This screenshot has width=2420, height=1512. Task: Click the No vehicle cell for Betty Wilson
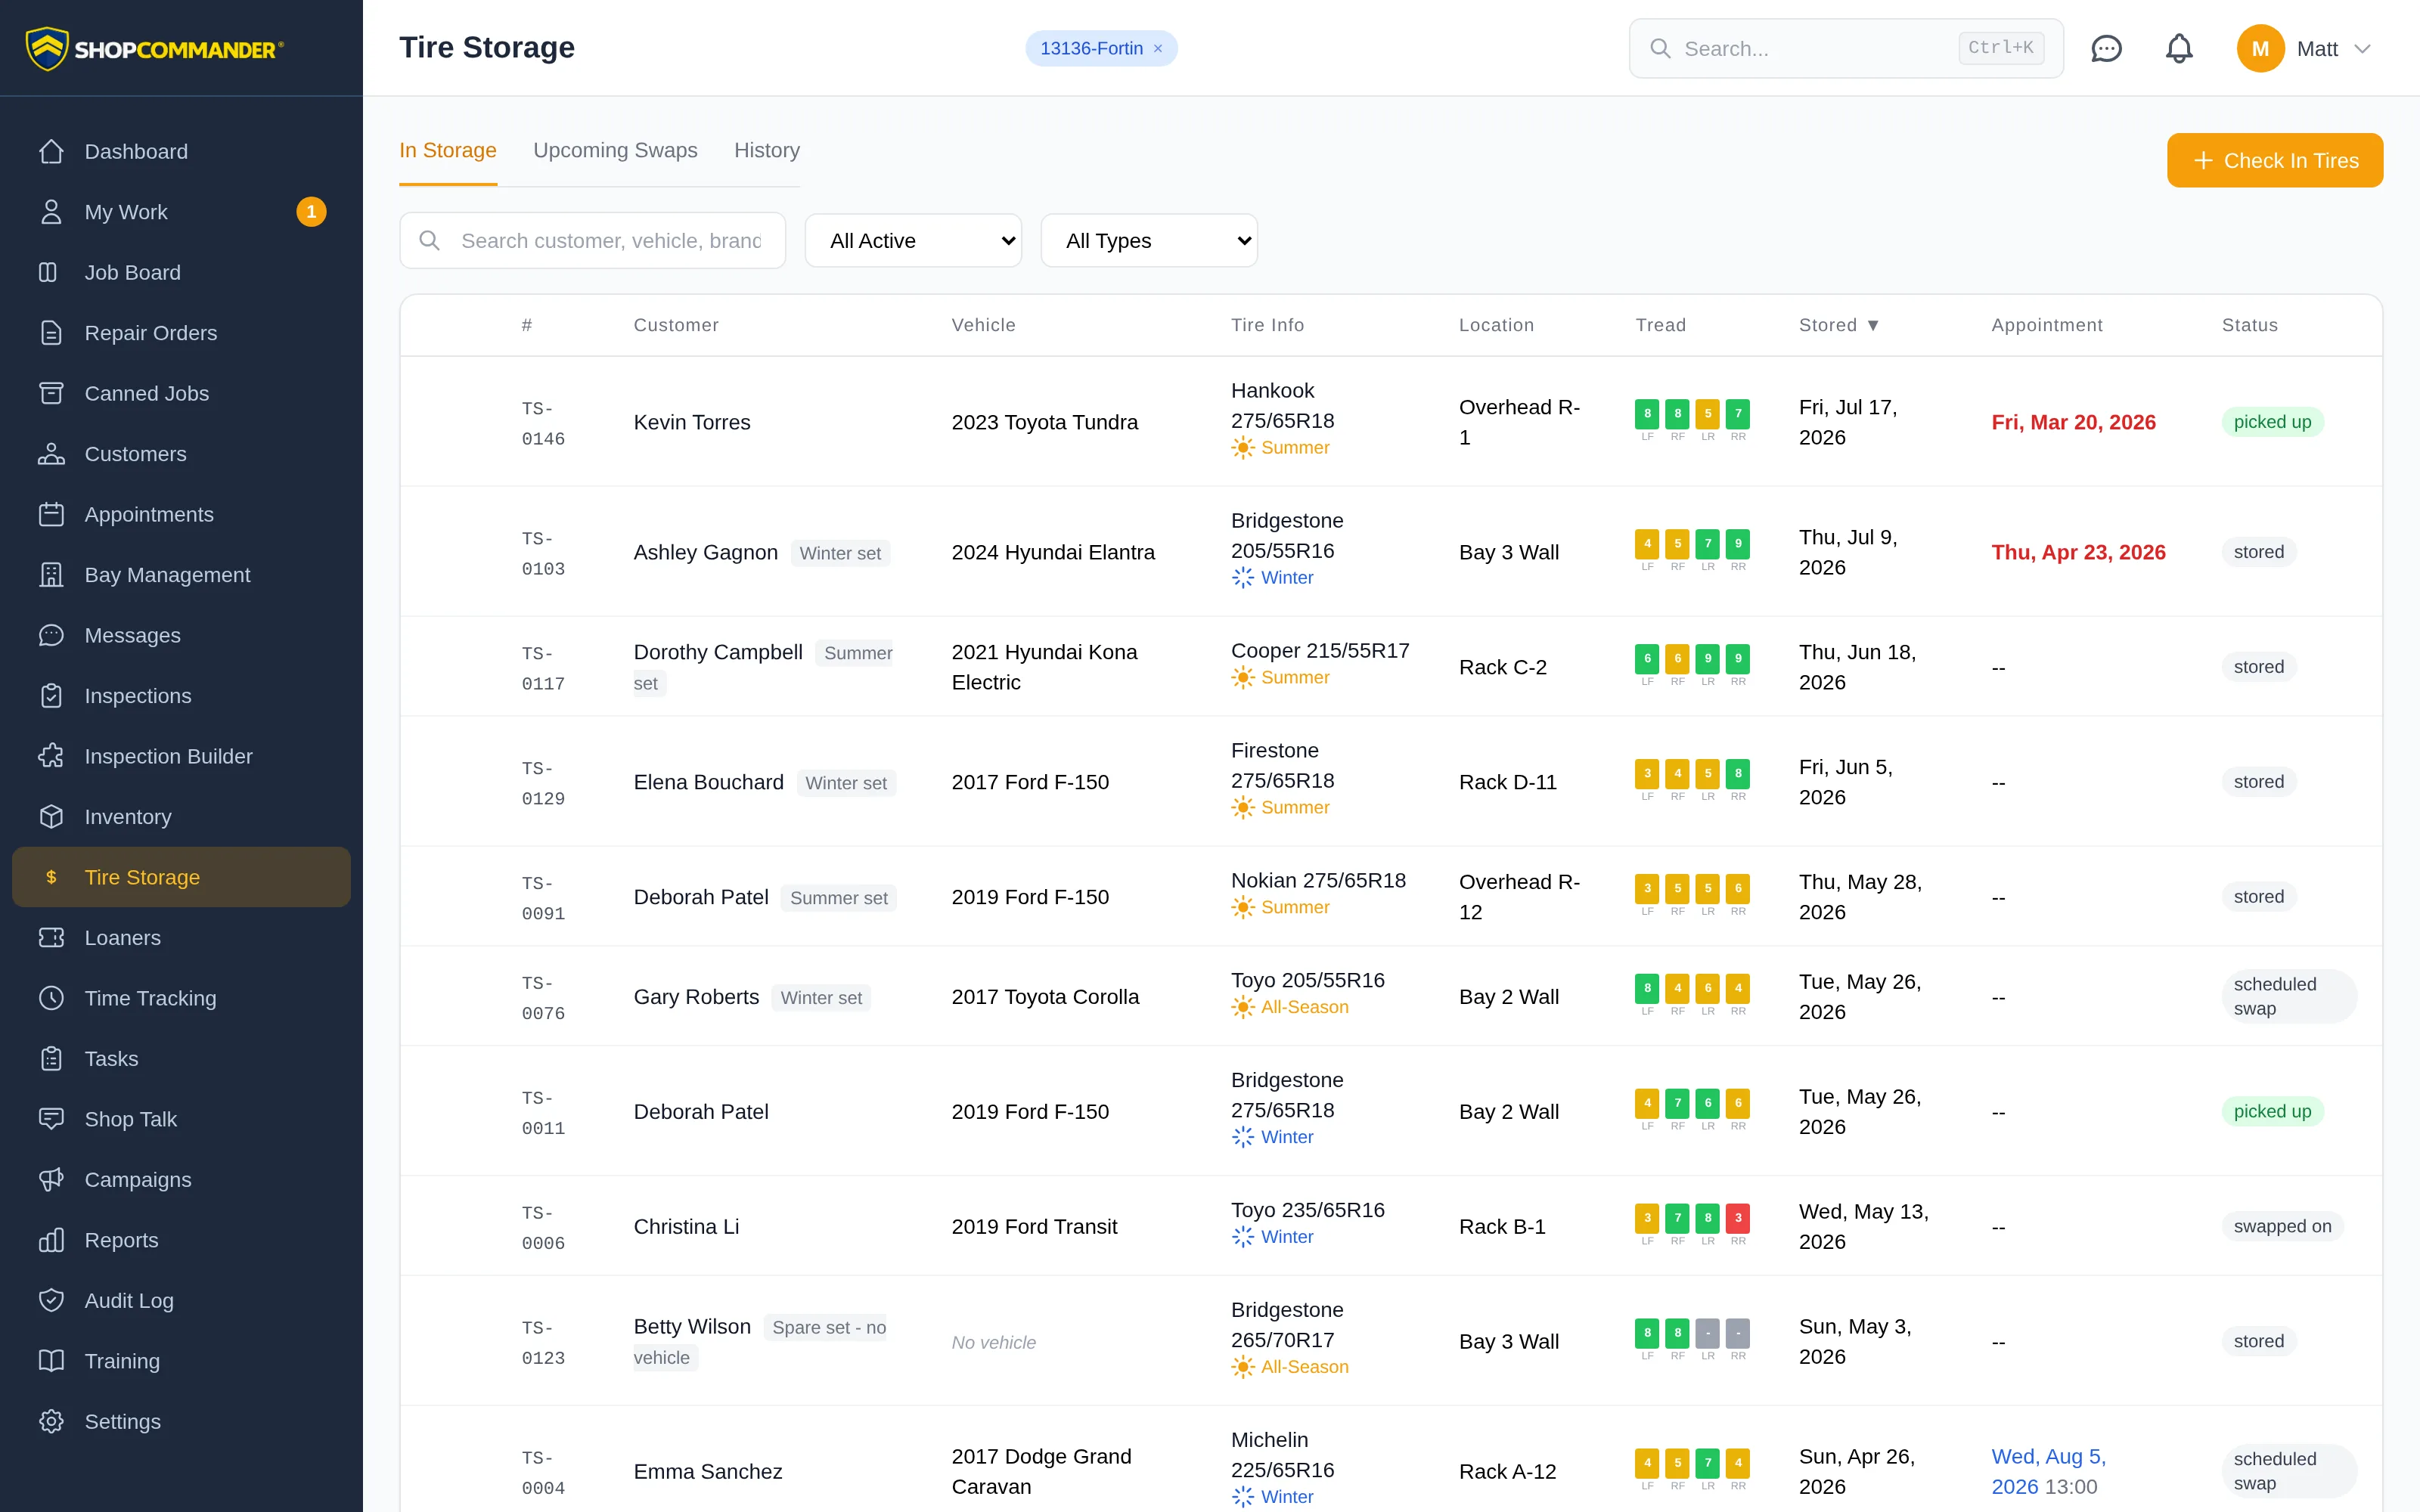(x=993, y=1342)
